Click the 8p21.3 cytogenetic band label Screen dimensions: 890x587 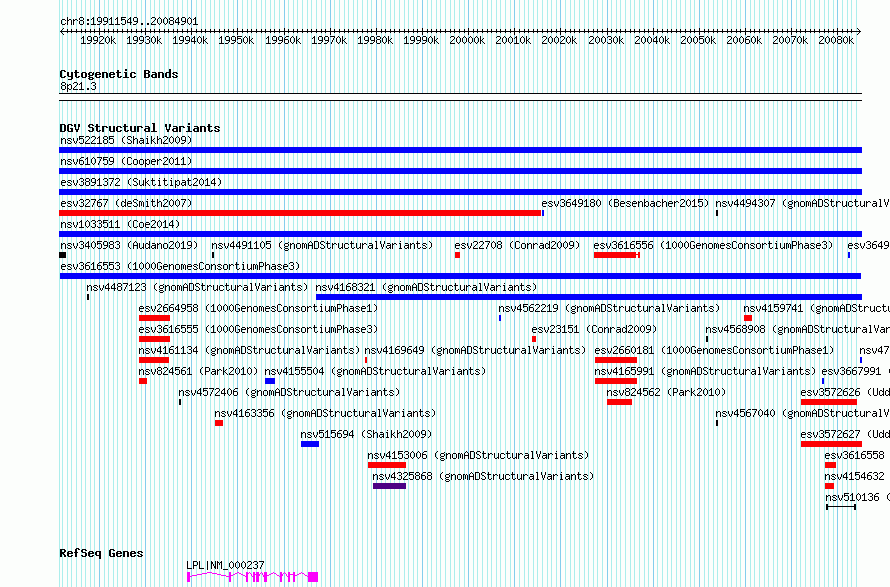click(x=78, y=86)
